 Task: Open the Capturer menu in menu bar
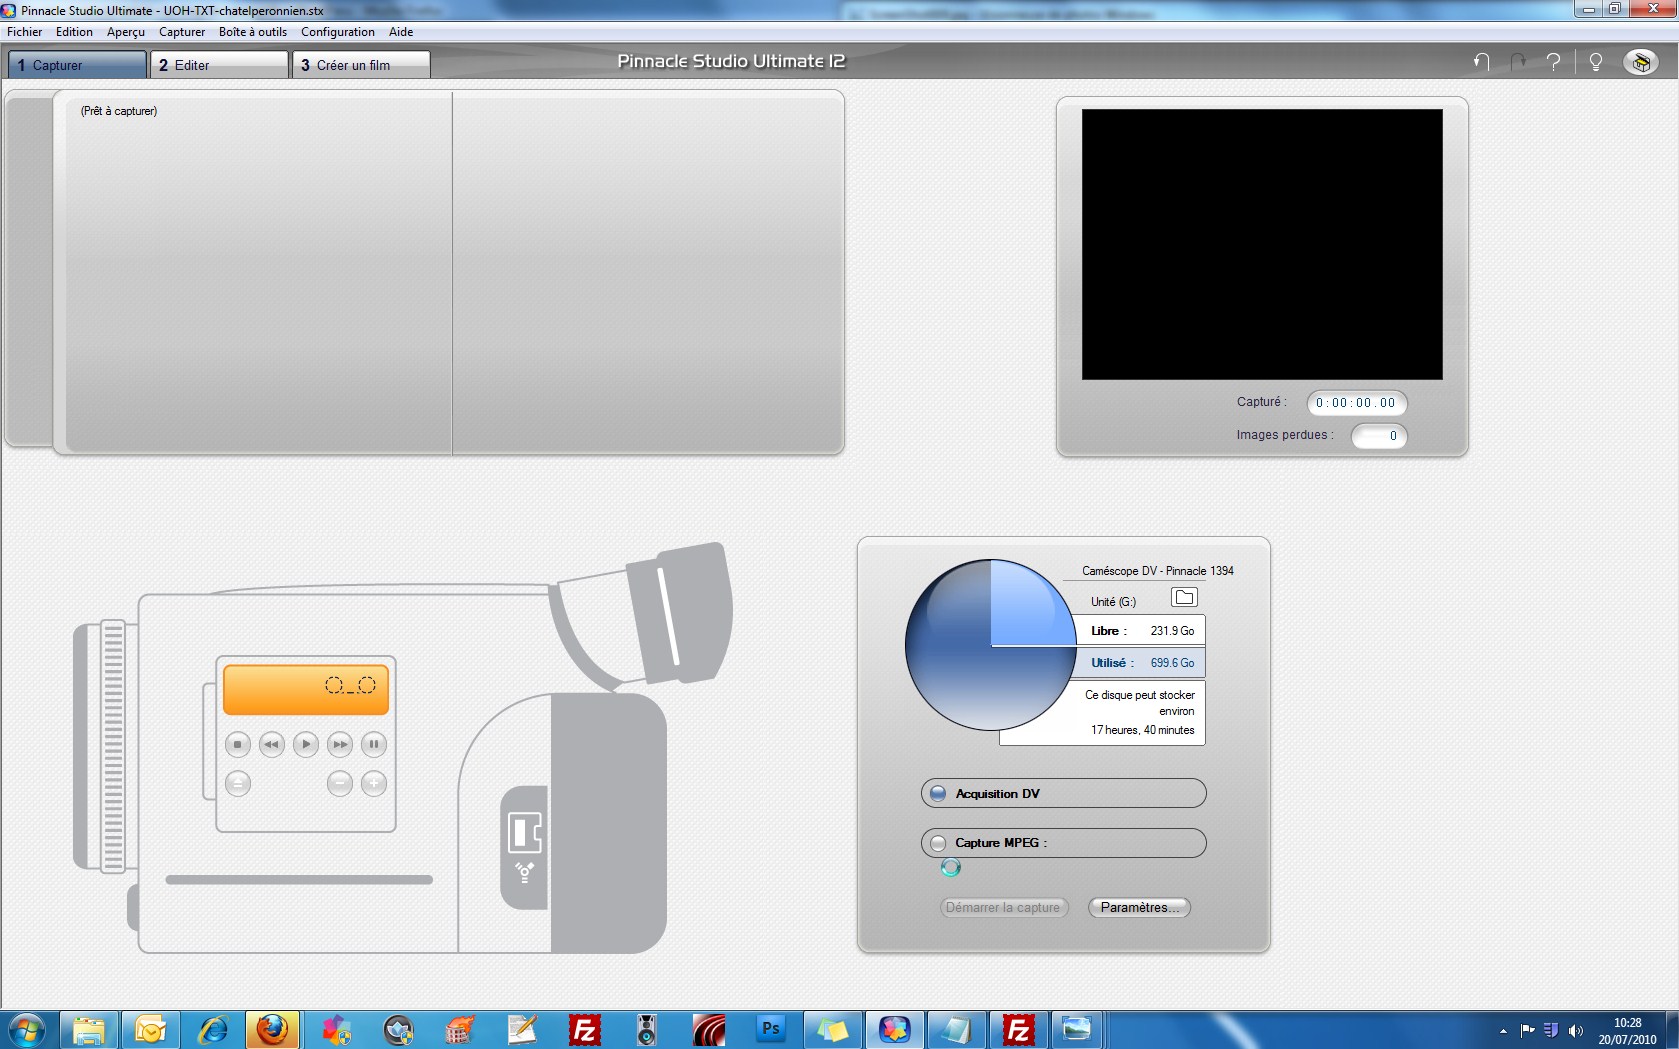pos(181,32)
